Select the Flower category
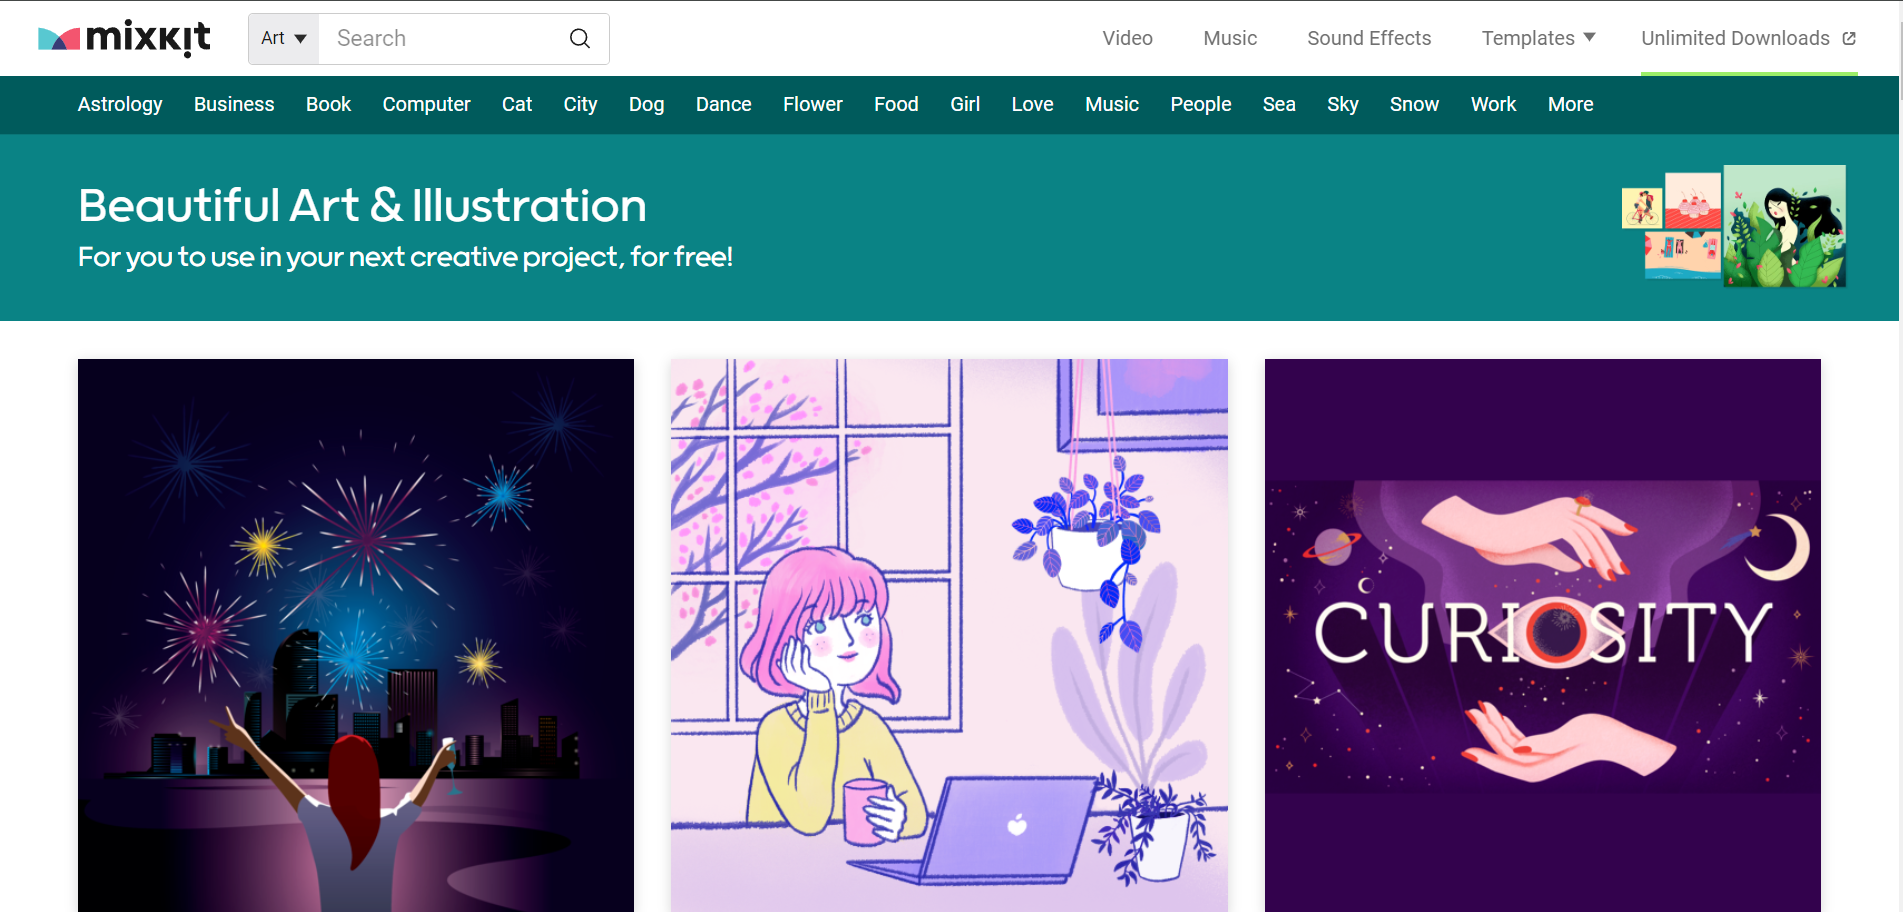The image size is (1903, 912). point(812,104)
